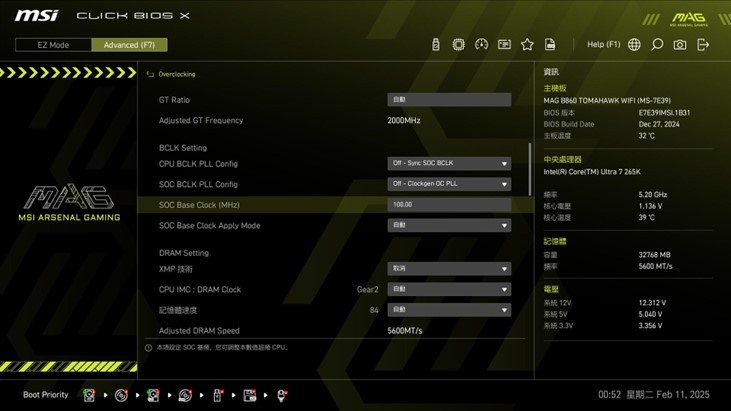Viewport: 731px width, 411px height.
Task: Click the 12.312 V system voltage
Action: (x=652, y=303)
